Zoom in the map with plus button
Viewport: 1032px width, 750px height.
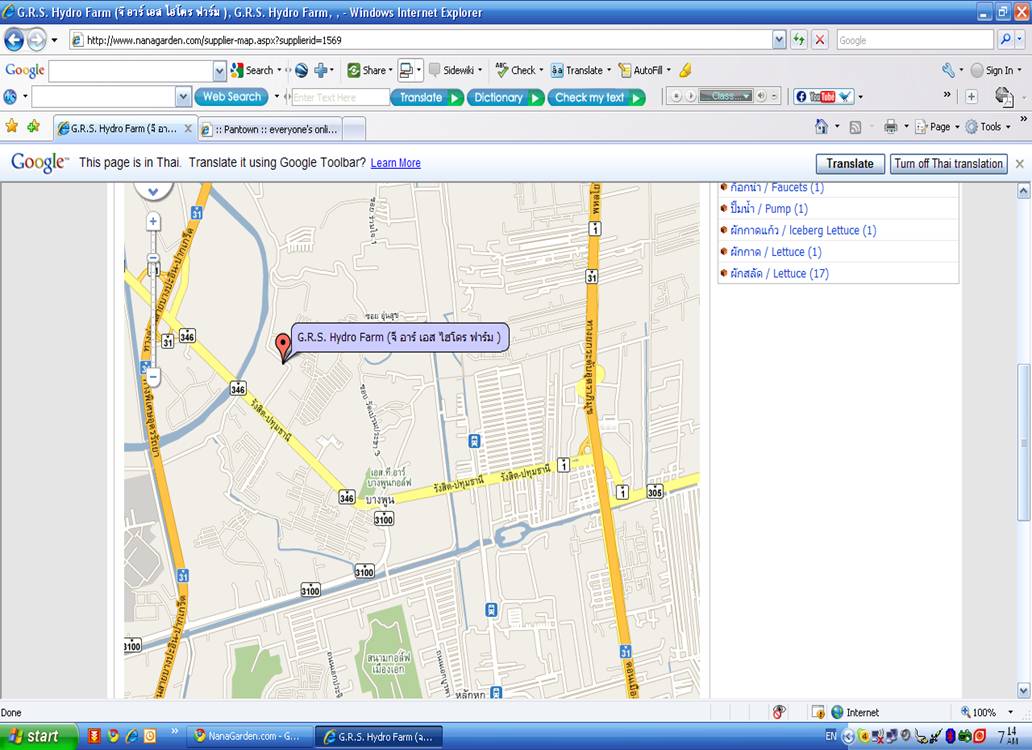(153, 221)
